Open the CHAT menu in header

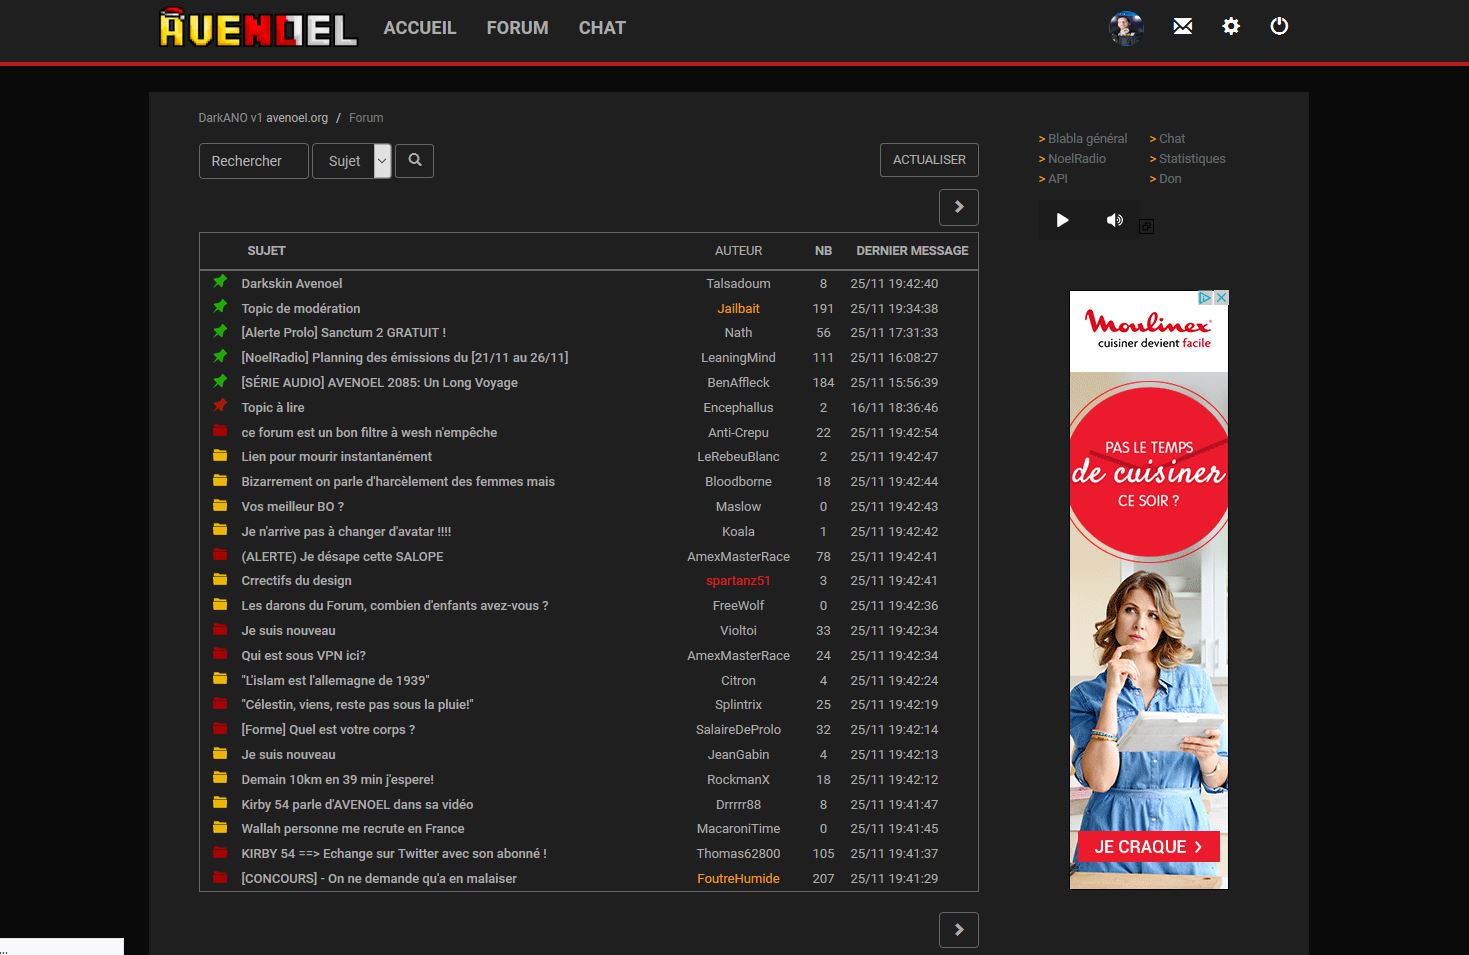602,28
